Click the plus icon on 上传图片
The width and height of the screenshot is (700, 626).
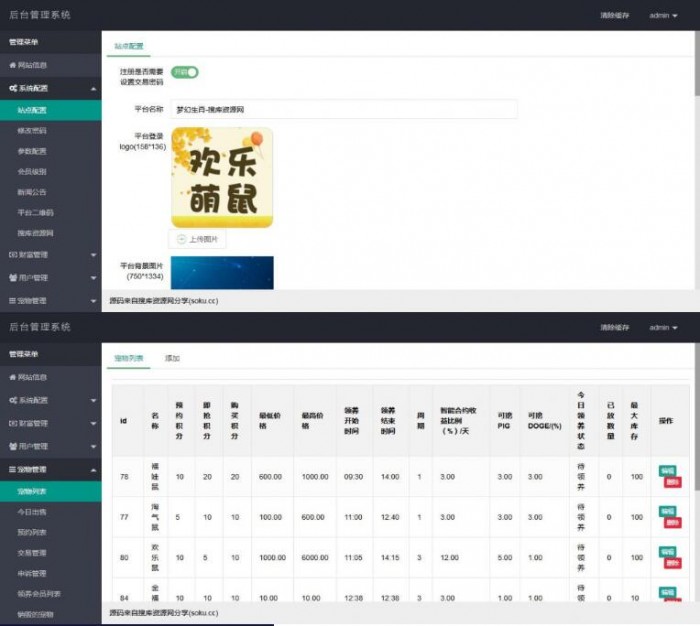181,239
